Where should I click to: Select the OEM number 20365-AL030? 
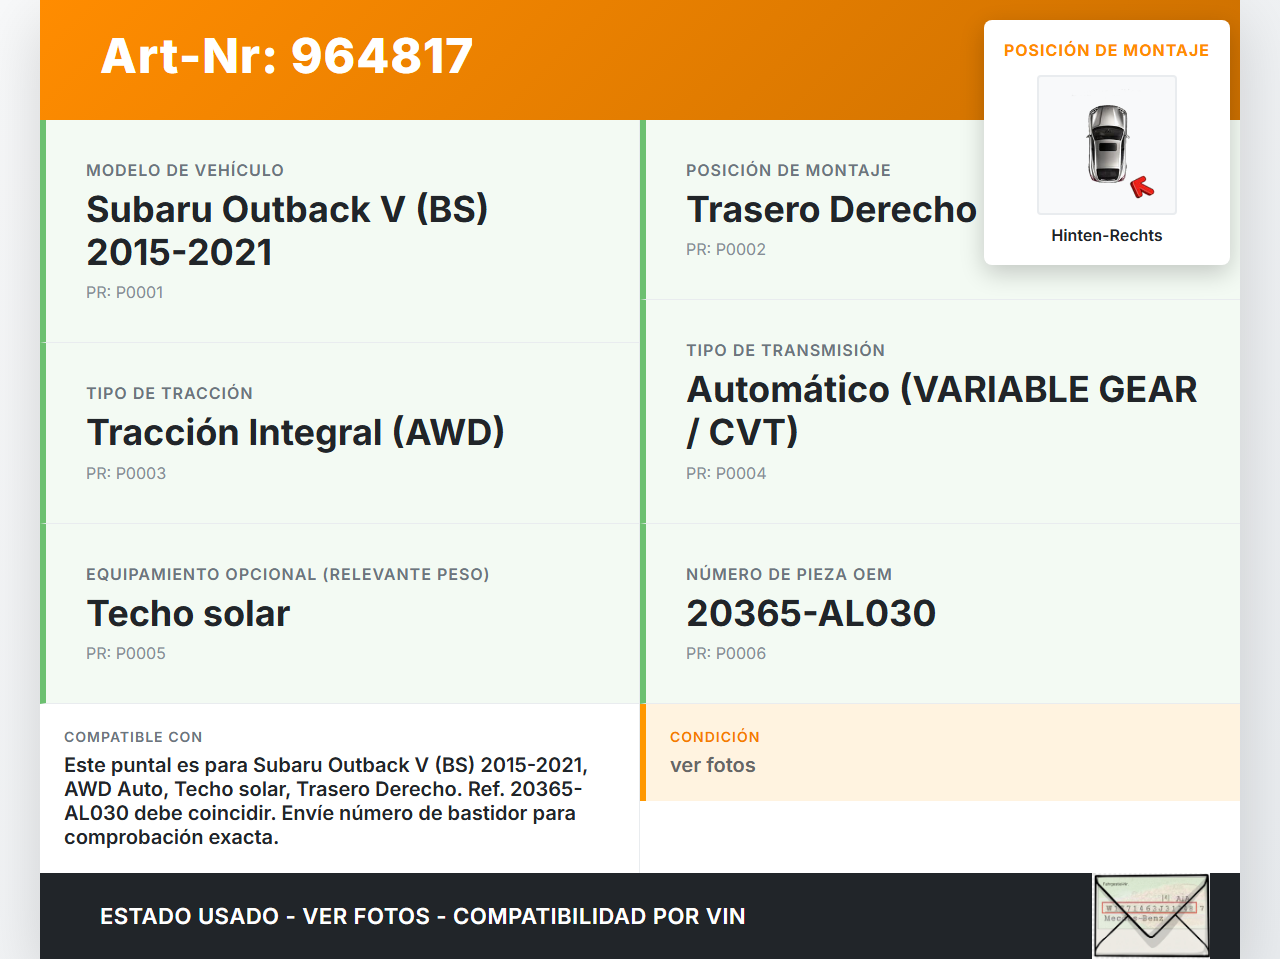811,613
